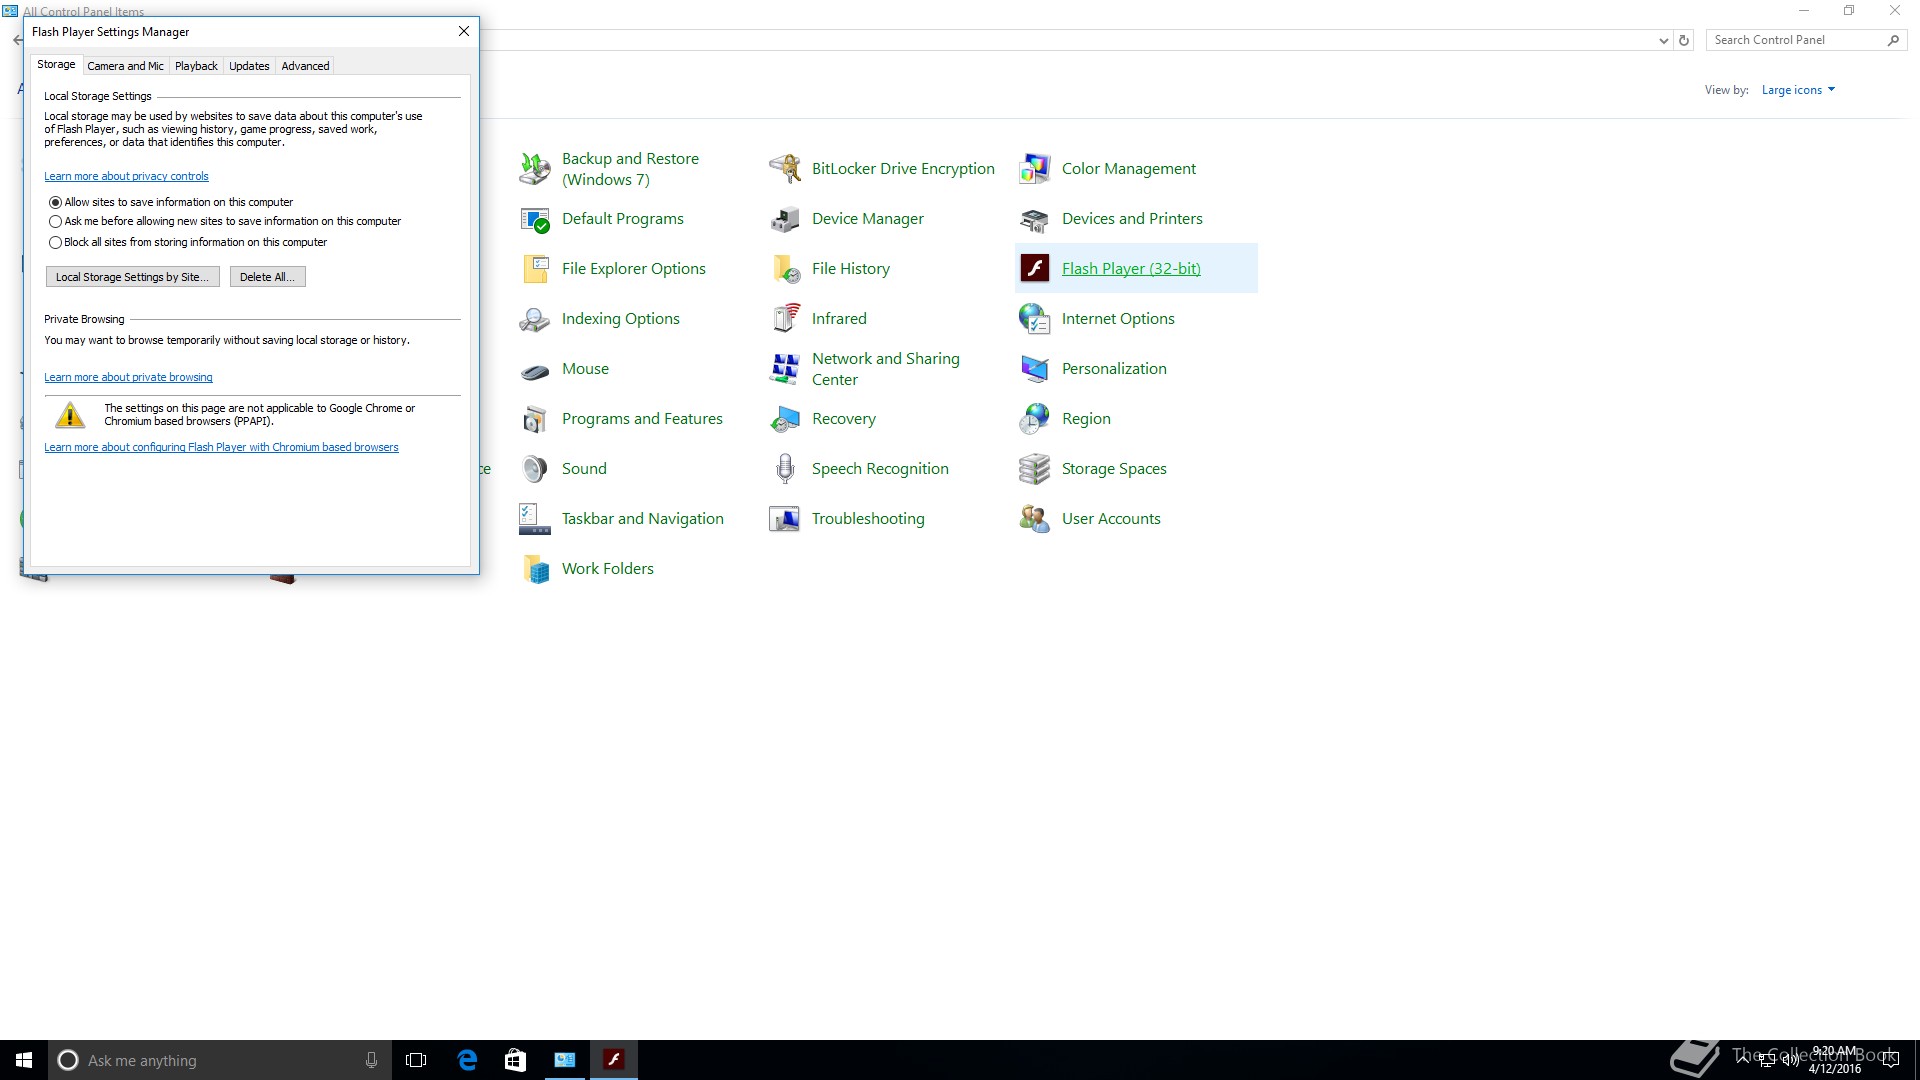Viewport: 1920px width, 1080px height.
Task: Open the Windows Store taskbar icon
Action: tap(515, 1060)
